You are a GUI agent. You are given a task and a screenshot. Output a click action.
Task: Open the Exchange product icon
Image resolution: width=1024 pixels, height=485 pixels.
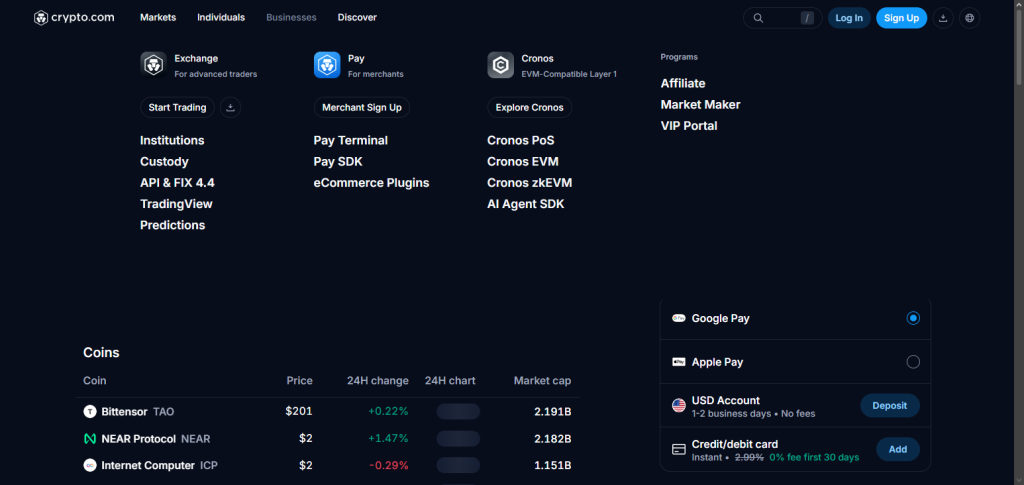153,65
